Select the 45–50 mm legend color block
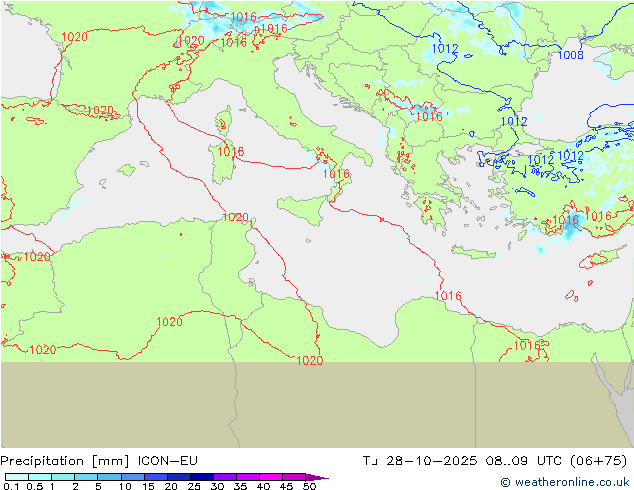The width and height of the screenshot is (634, 490). (x=294, y=477)
